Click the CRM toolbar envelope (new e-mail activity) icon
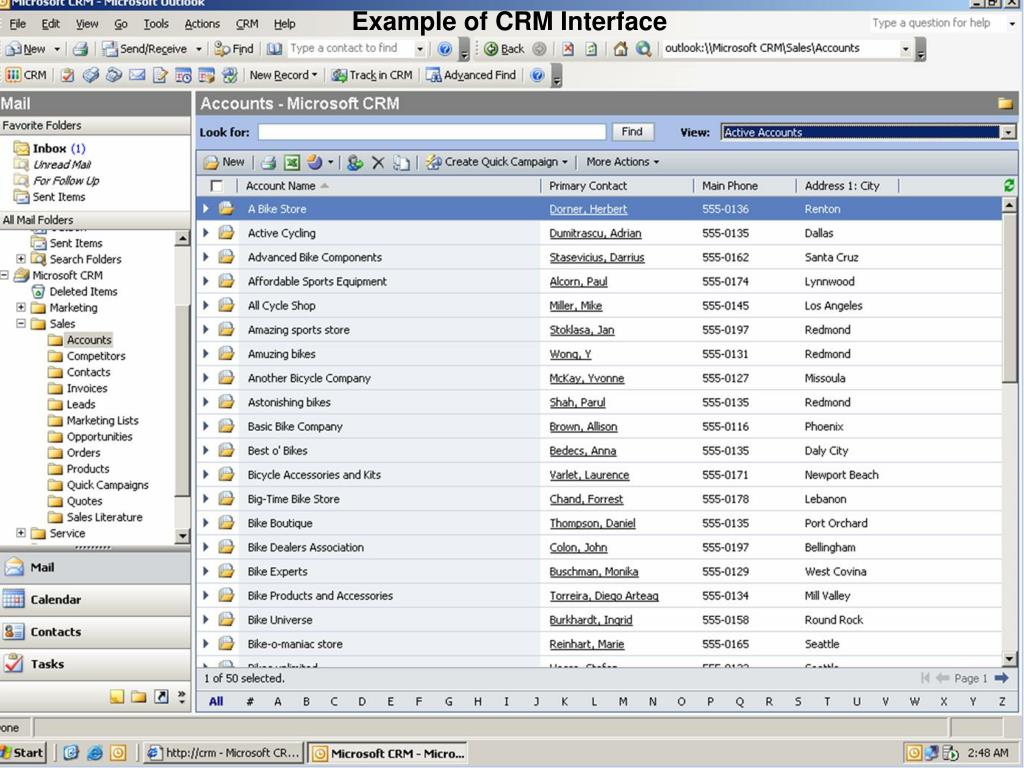1024x768 pixels. [x=136, y=75]
